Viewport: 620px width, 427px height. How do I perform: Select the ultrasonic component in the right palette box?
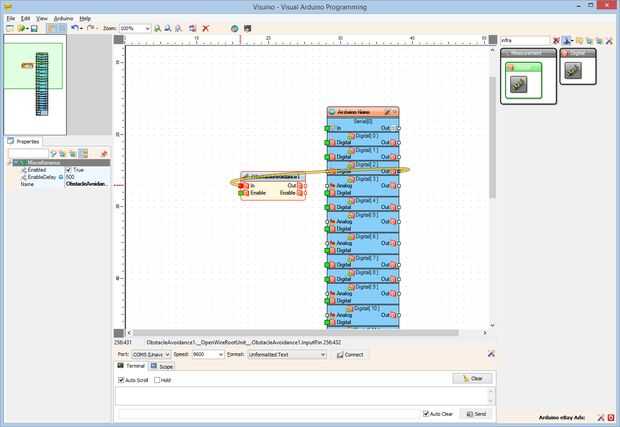click(573, 71)
